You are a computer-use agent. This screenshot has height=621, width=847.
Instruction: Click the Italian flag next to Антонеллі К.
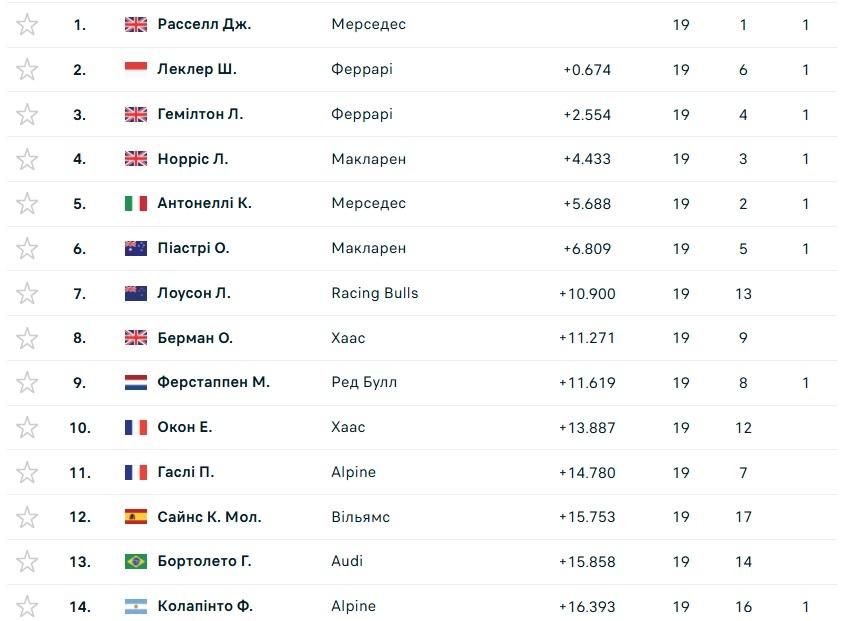point(136,204)
